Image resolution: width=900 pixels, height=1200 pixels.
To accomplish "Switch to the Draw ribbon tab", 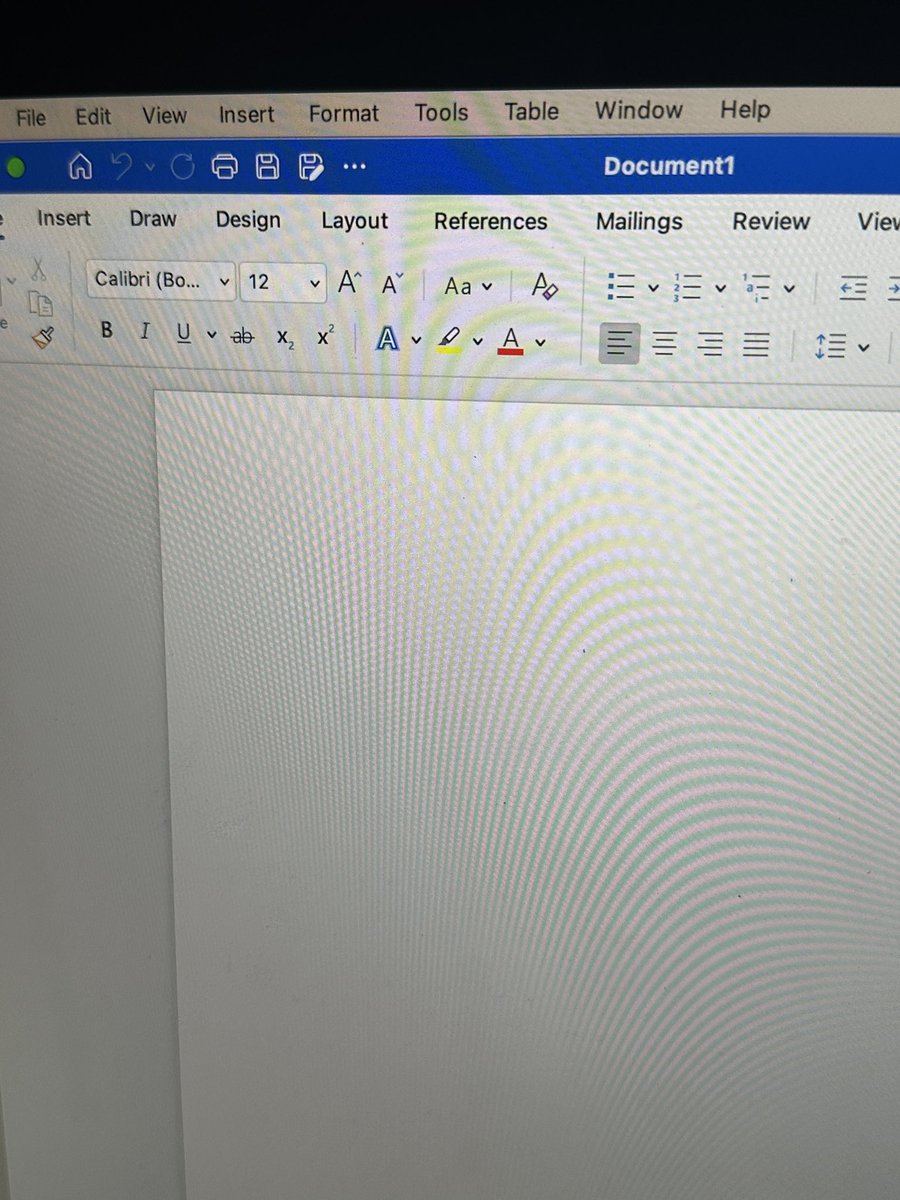I will coord(153,218).
